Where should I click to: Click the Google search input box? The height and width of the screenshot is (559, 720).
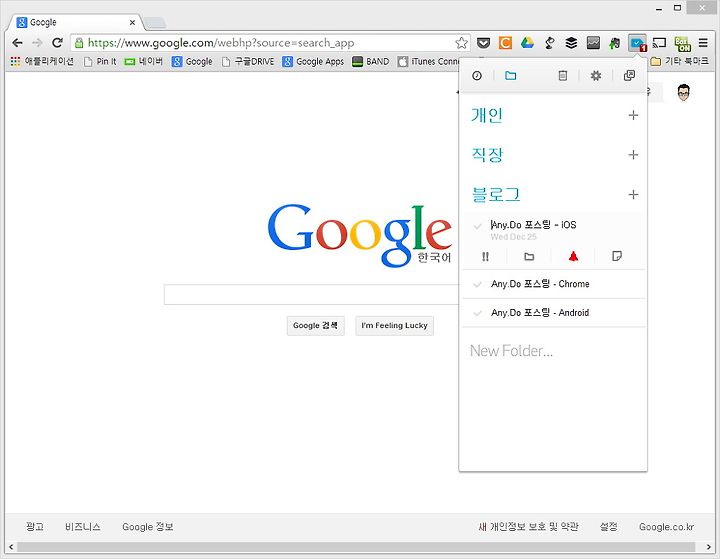pos(311,294)
